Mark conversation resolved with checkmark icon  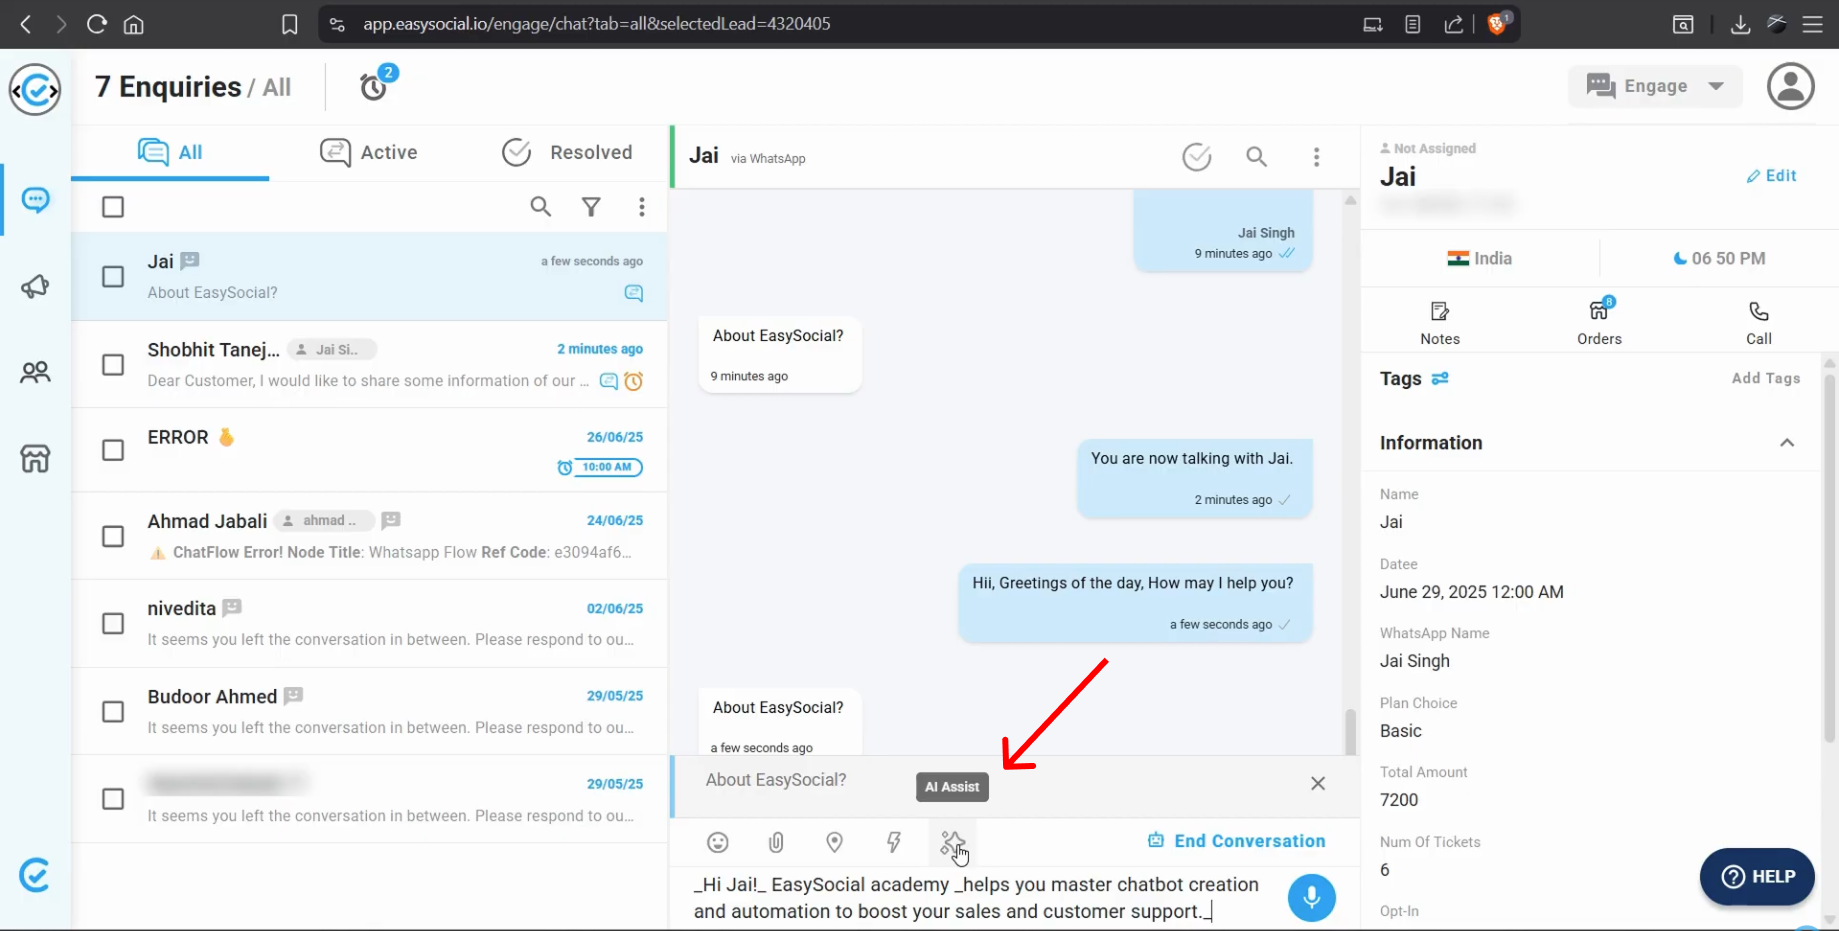click(x=1196, y=157)
